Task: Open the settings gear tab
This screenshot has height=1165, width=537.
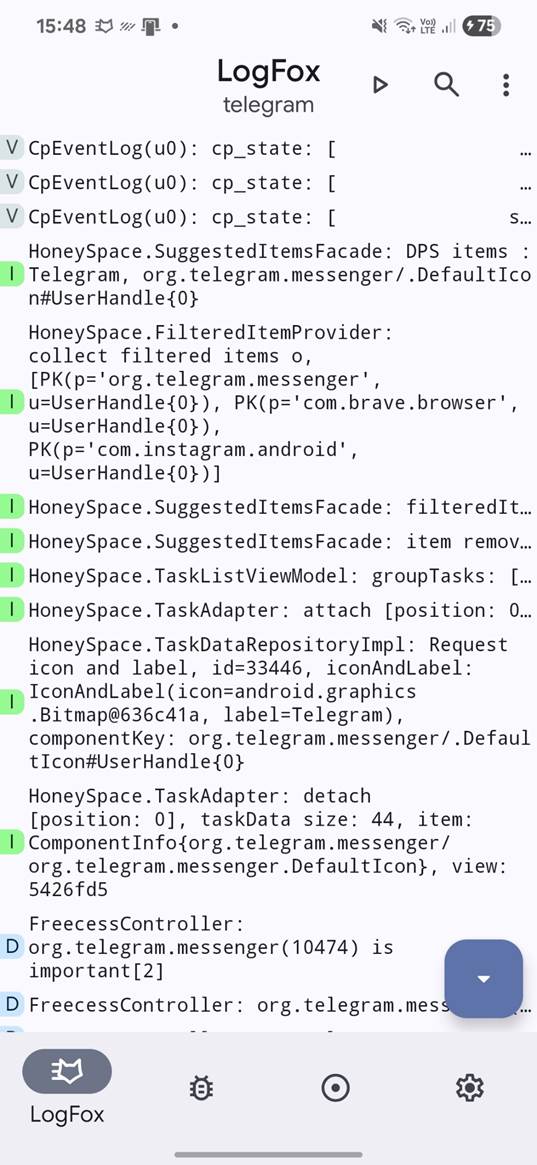Action: [469, 1088]
